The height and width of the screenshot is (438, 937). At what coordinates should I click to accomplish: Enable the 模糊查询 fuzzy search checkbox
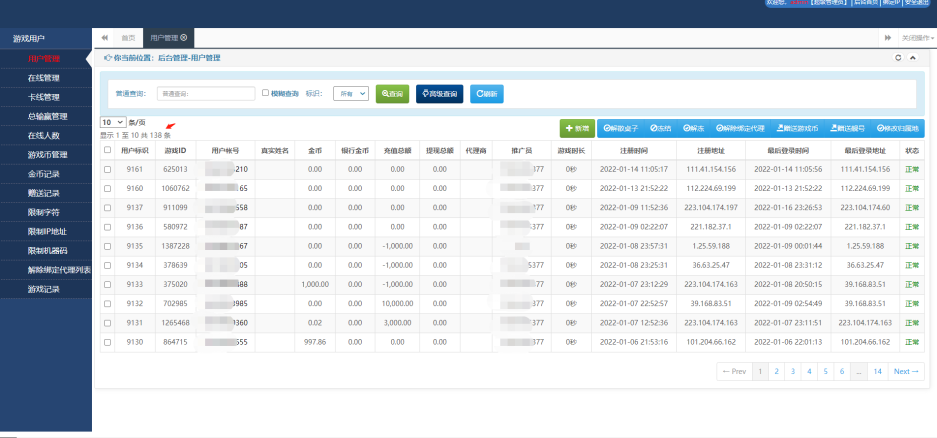click(265, 93)
